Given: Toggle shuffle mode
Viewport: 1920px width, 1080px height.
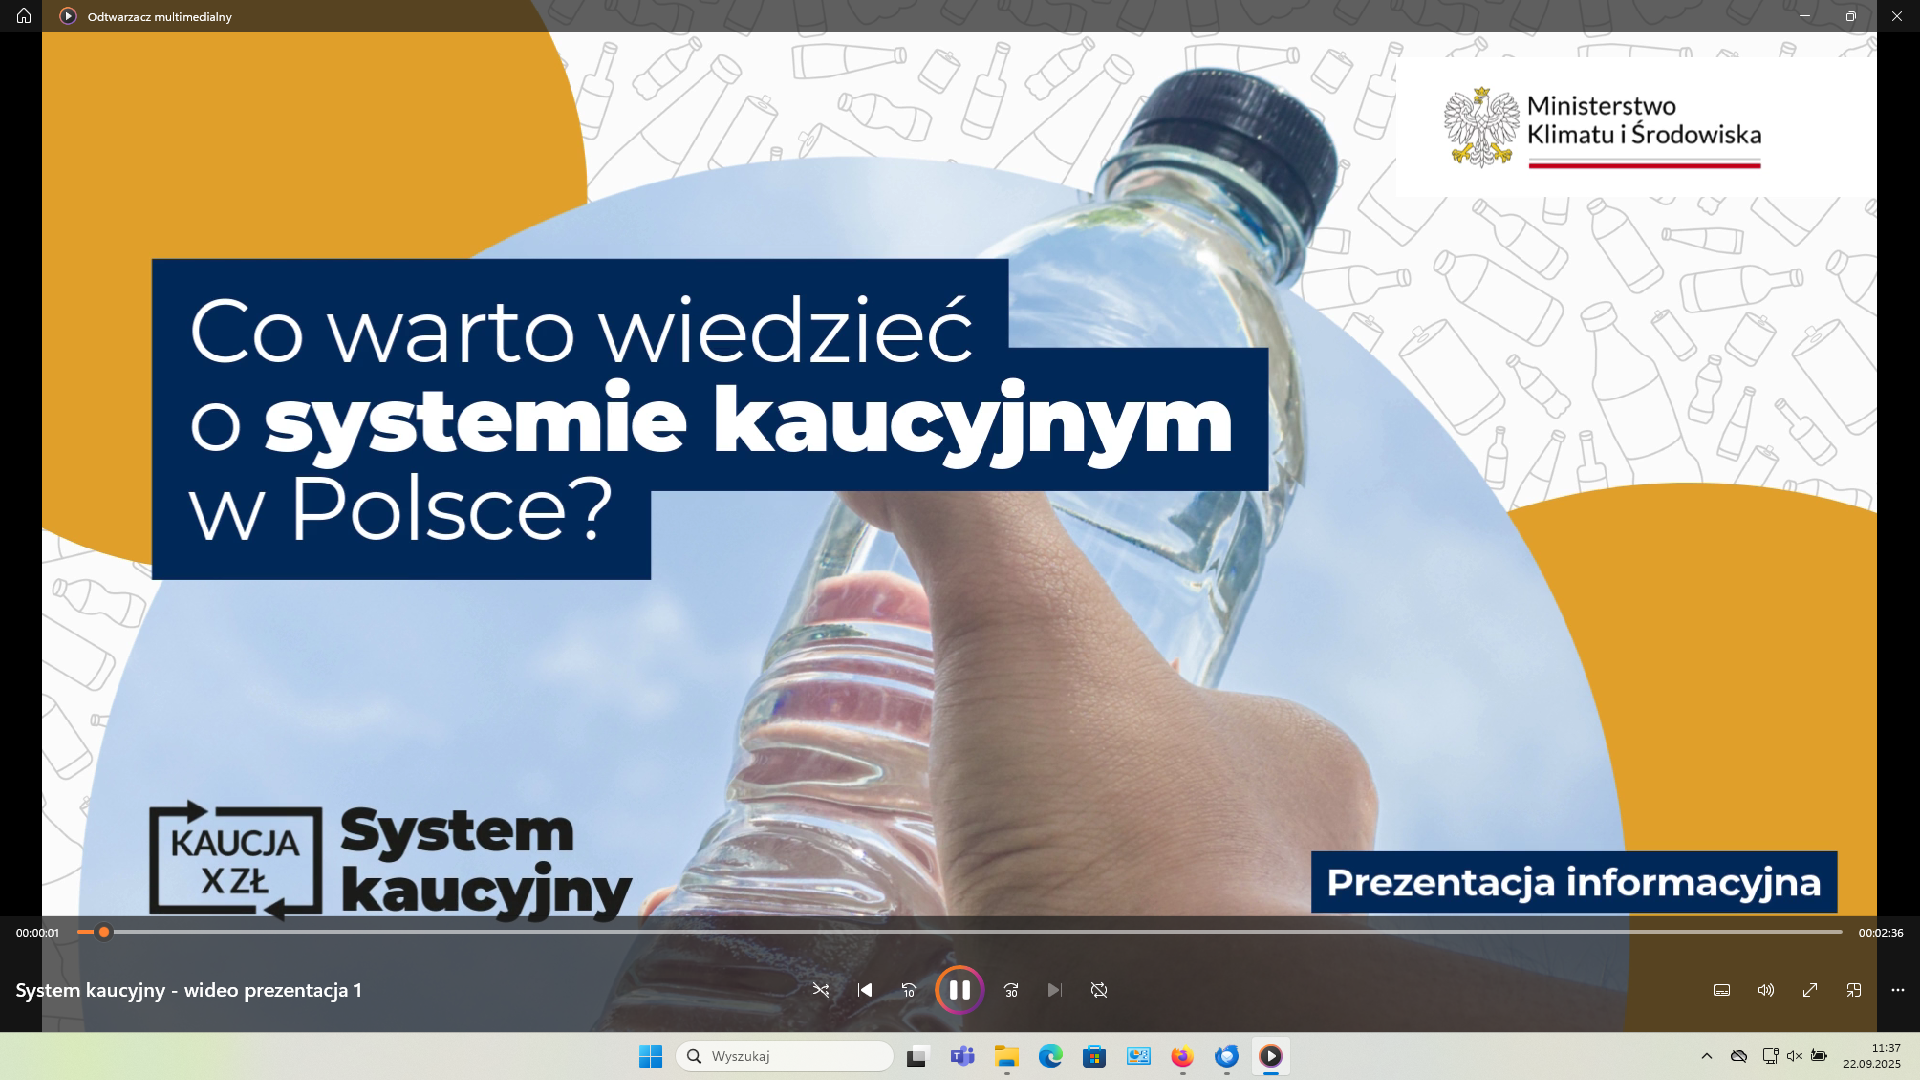Looking at the screenshot, I should point(821,990).
